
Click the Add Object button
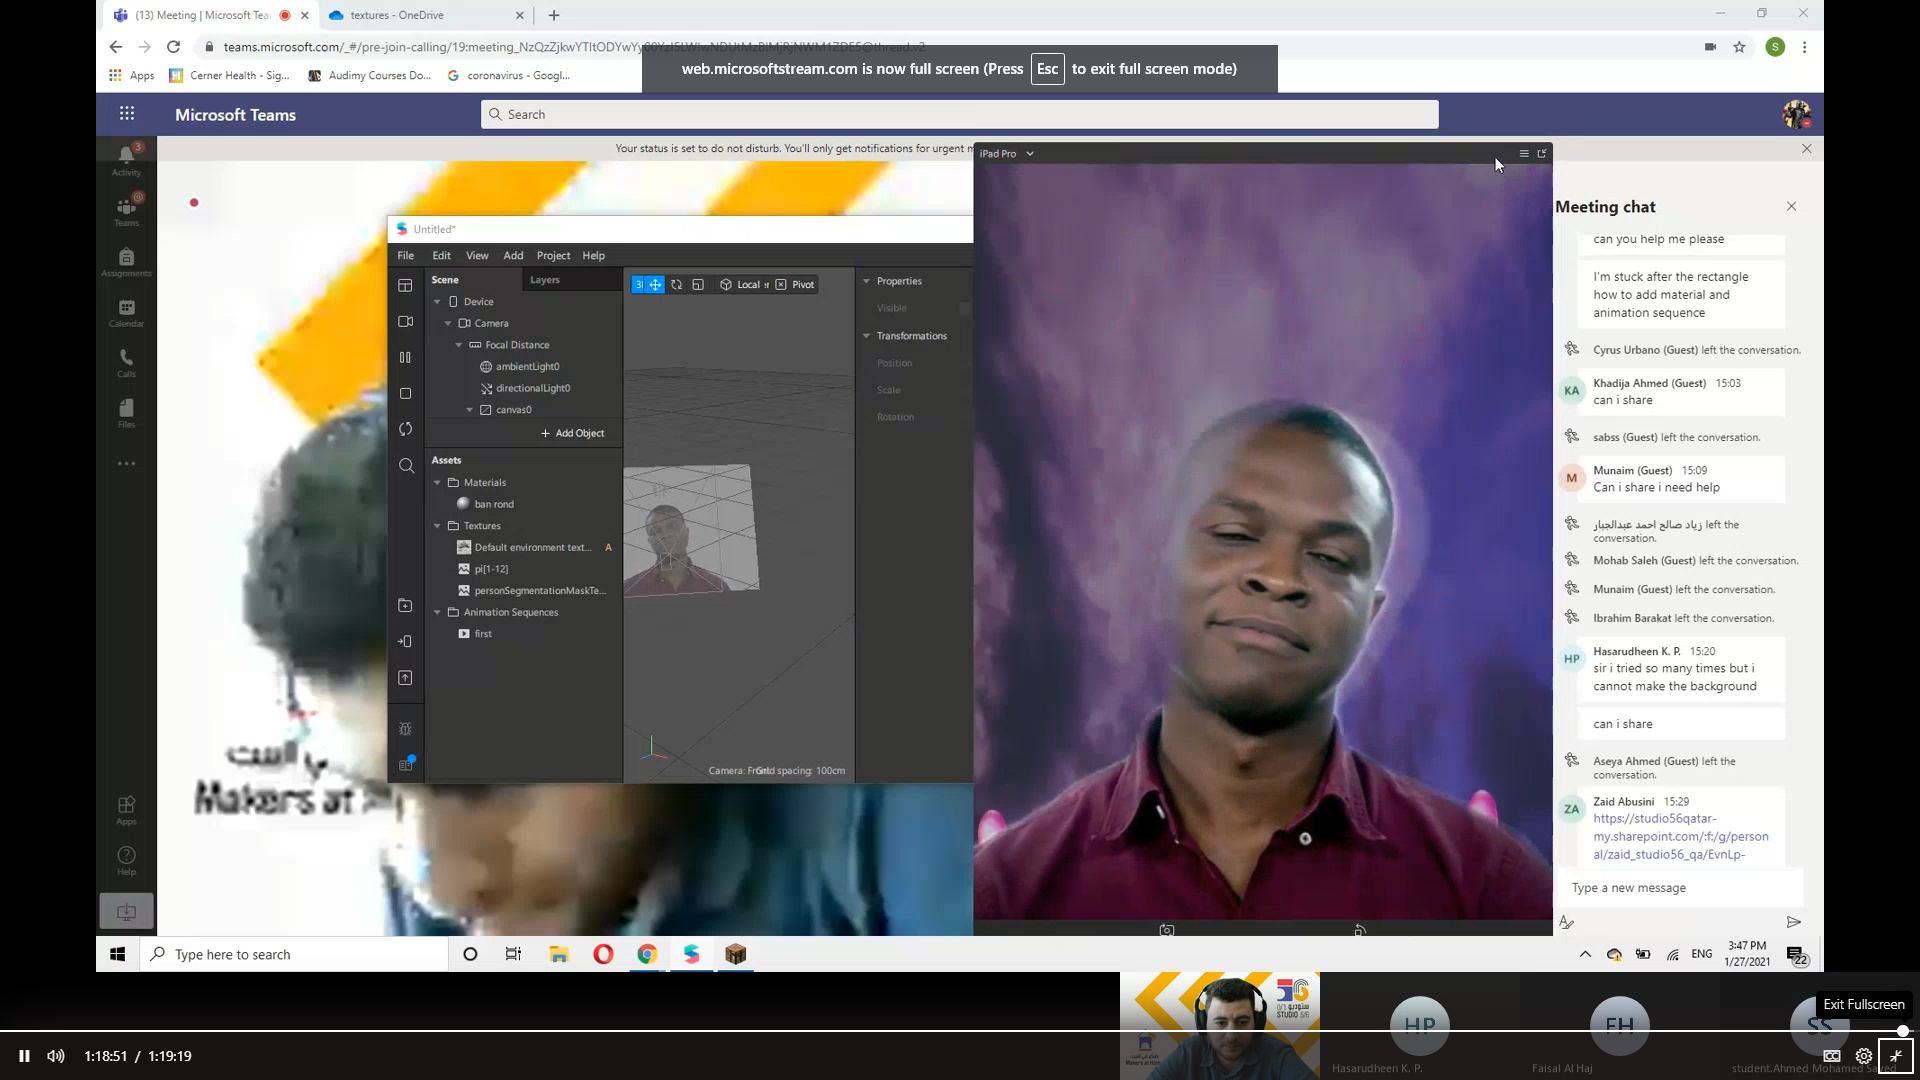(573, 434)
